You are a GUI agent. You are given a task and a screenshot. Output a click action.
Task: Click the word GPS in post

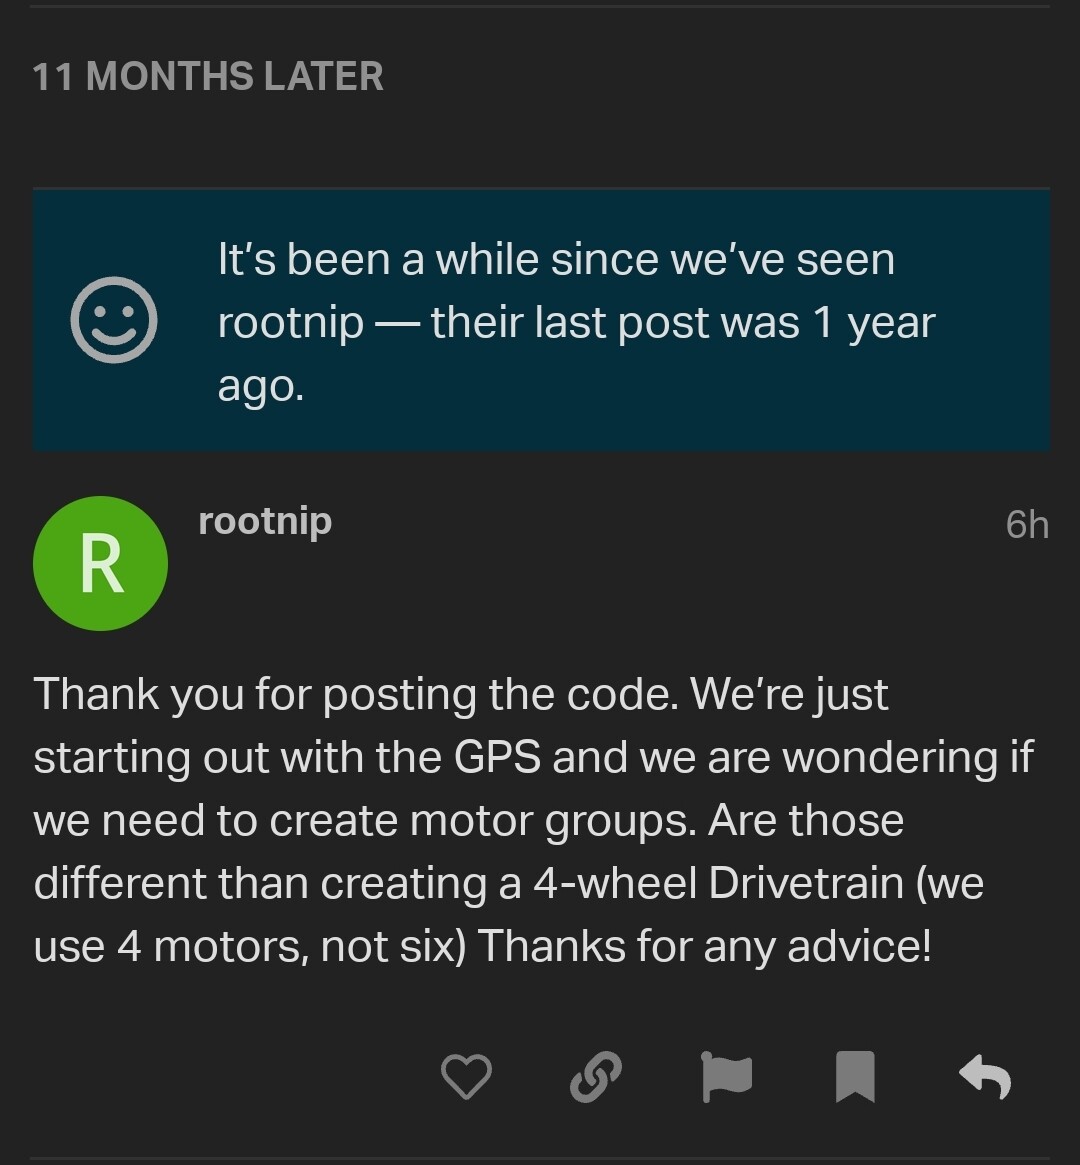(x=497, y=757)
